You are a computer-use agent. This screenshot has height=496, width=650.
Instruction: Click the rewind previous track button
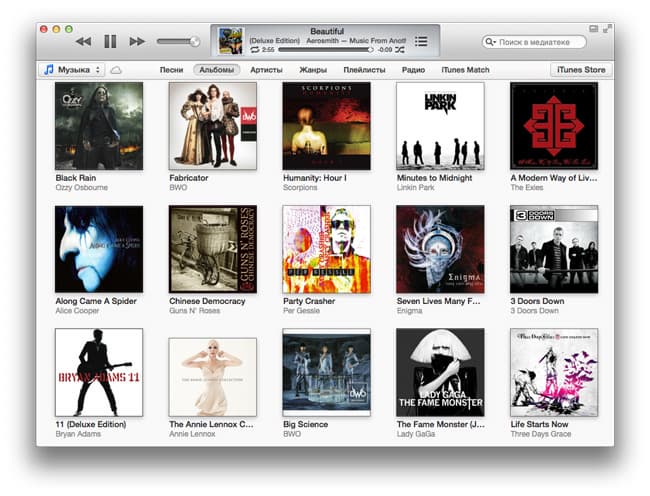pyautogui.click(x=84, y=41)
